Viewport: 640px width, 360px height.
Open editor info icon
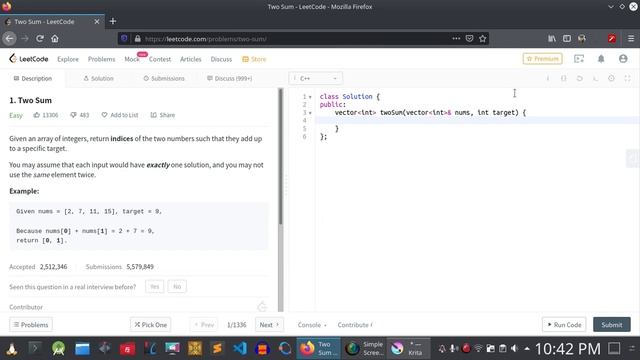pyautogui.click(x=548, y=78)
